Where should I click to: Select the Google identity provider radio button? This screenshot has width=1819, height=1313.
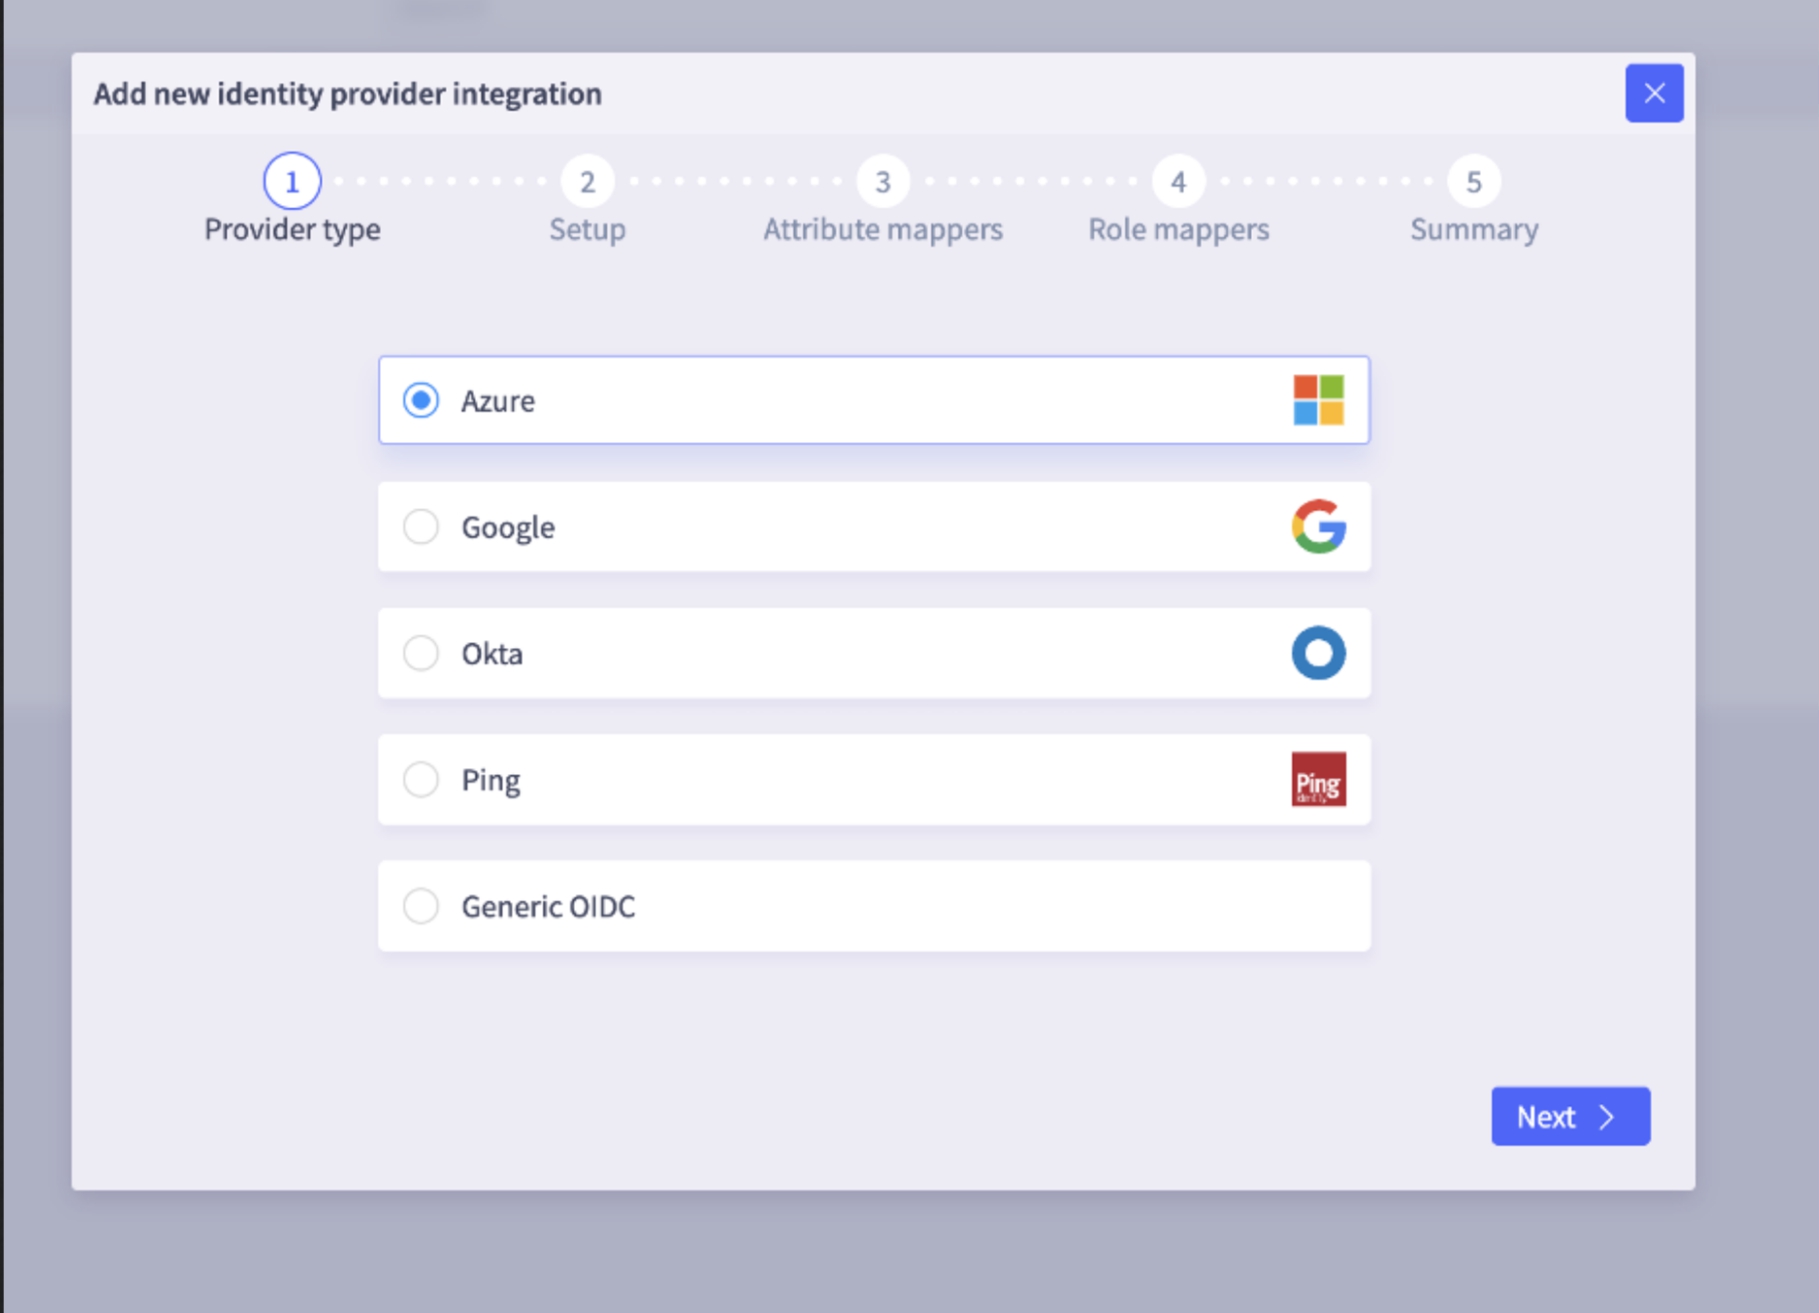[x=421, y=527]
